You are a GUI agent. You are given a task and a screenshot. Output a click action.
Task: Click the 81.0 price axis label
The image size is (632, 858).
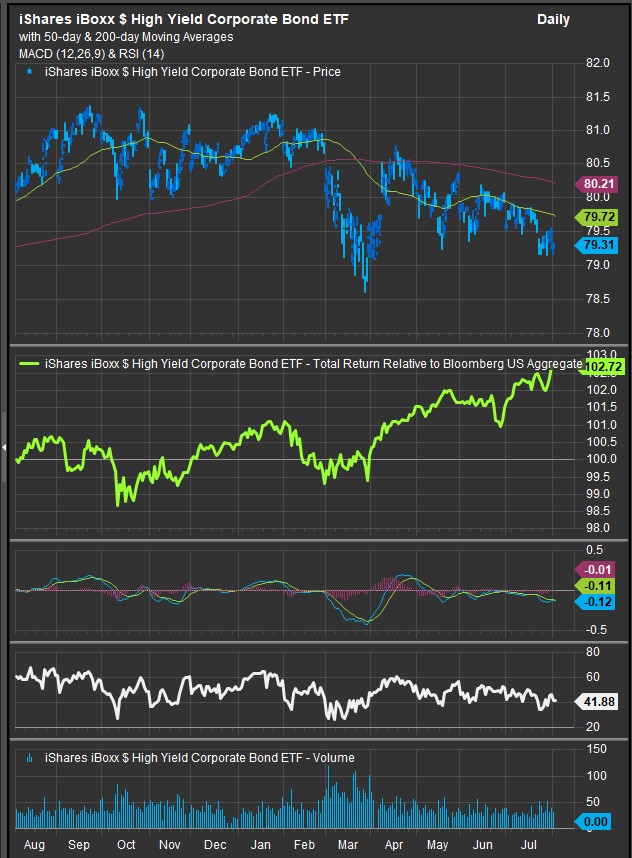[598, 130]
